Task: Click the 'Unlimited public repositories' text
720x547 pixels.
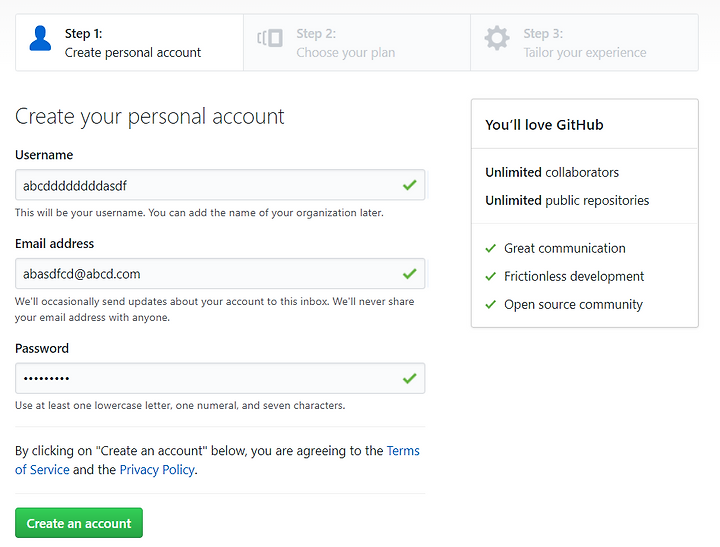Action: pyautogui.click(x=567, y=201)
